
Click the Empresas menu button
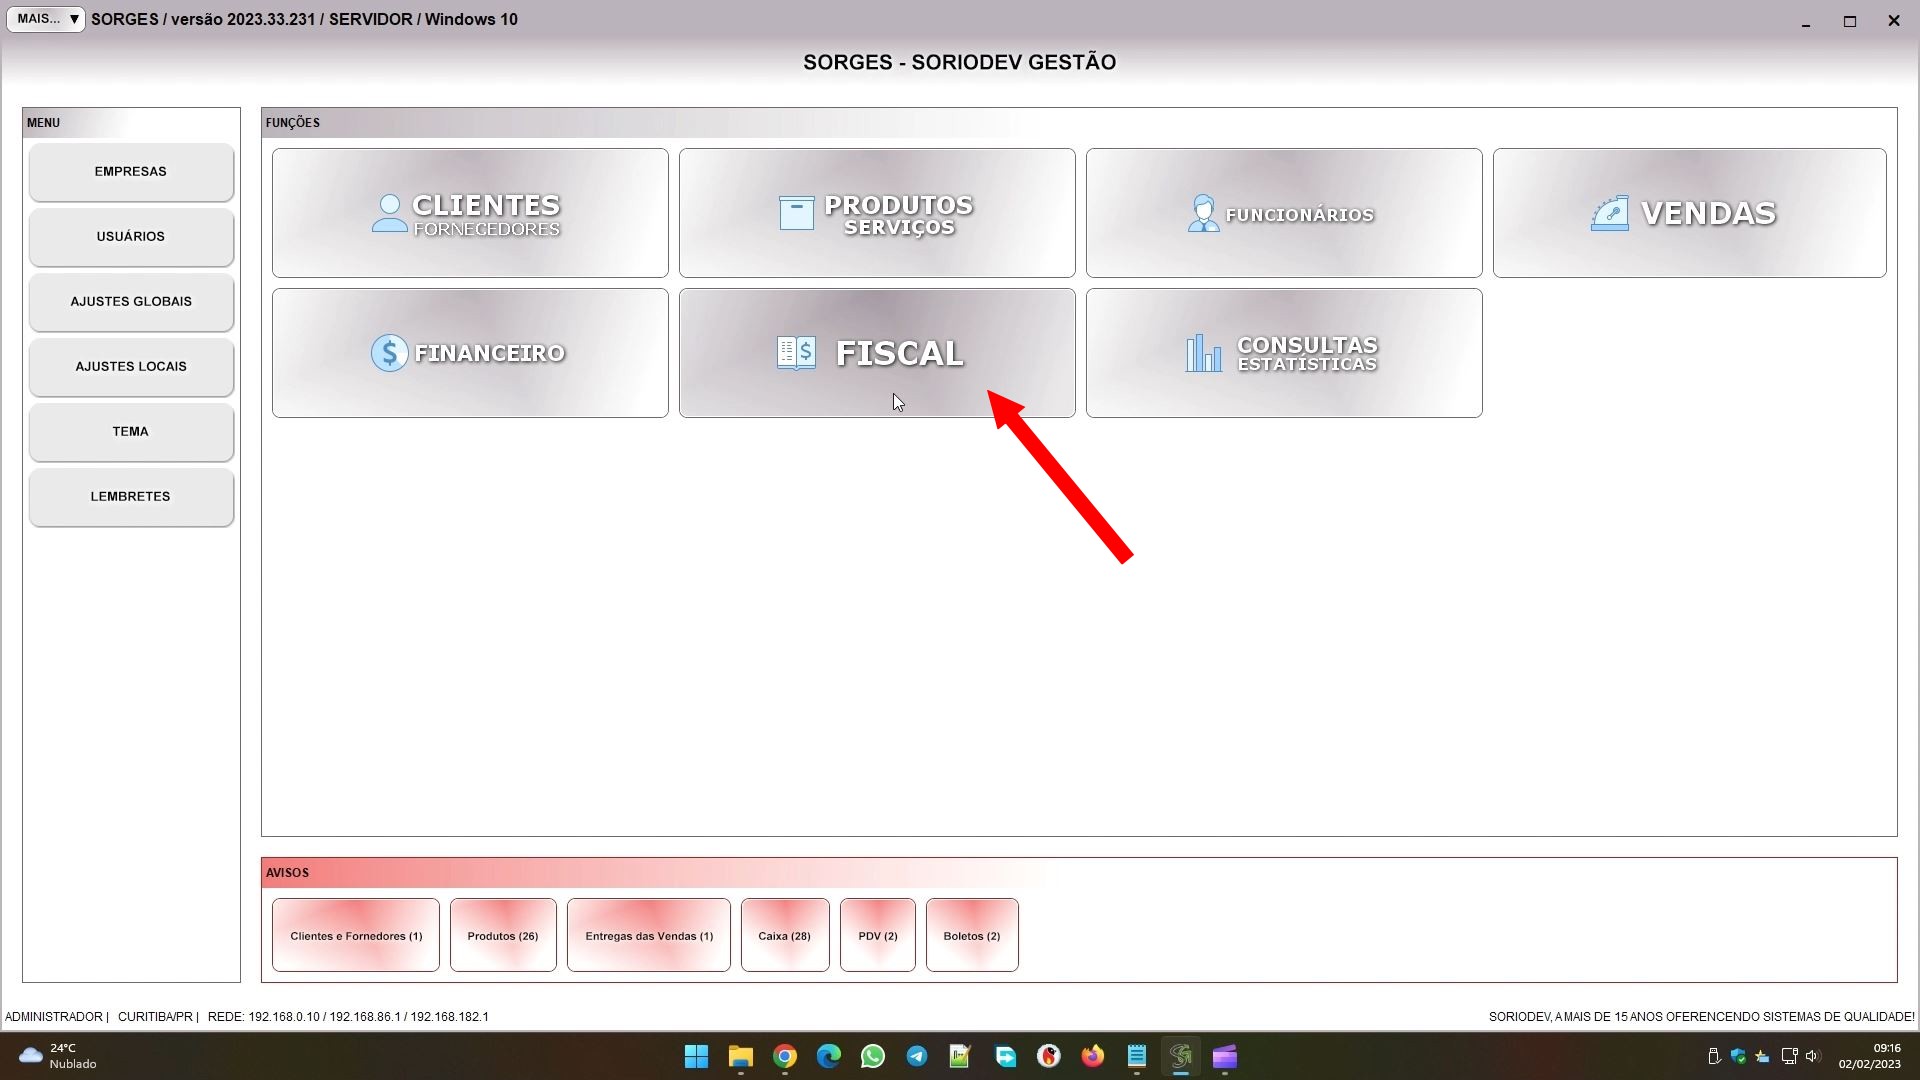click(131, 172)
